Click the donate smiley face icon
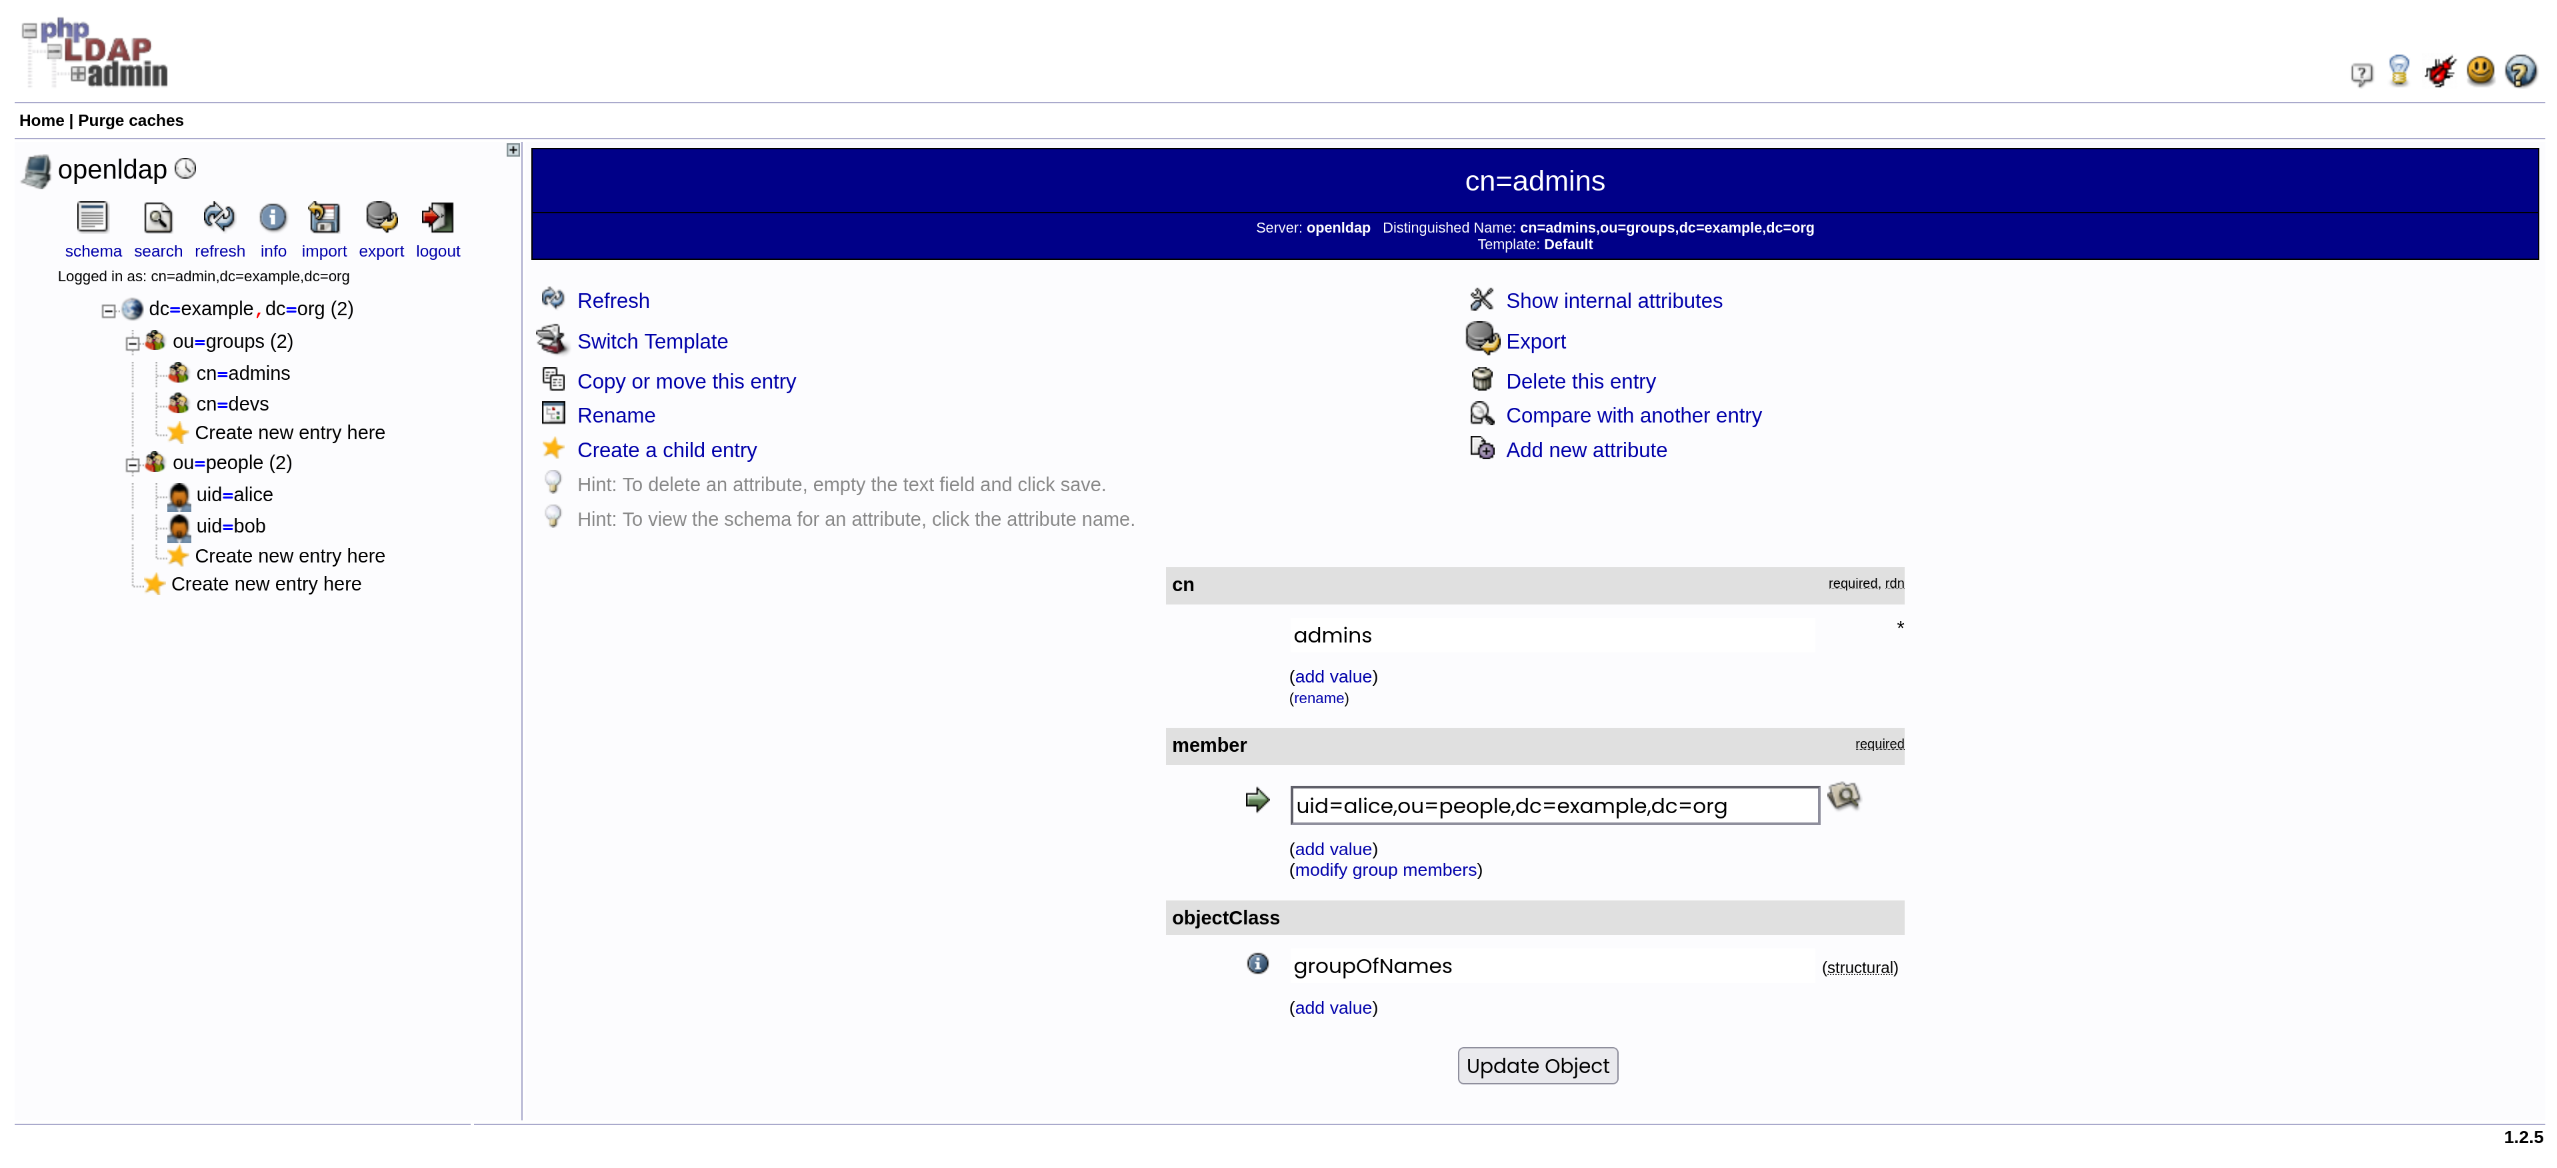Image resolution: width=2557 pixels, height=1168 pixels. 2480,71
